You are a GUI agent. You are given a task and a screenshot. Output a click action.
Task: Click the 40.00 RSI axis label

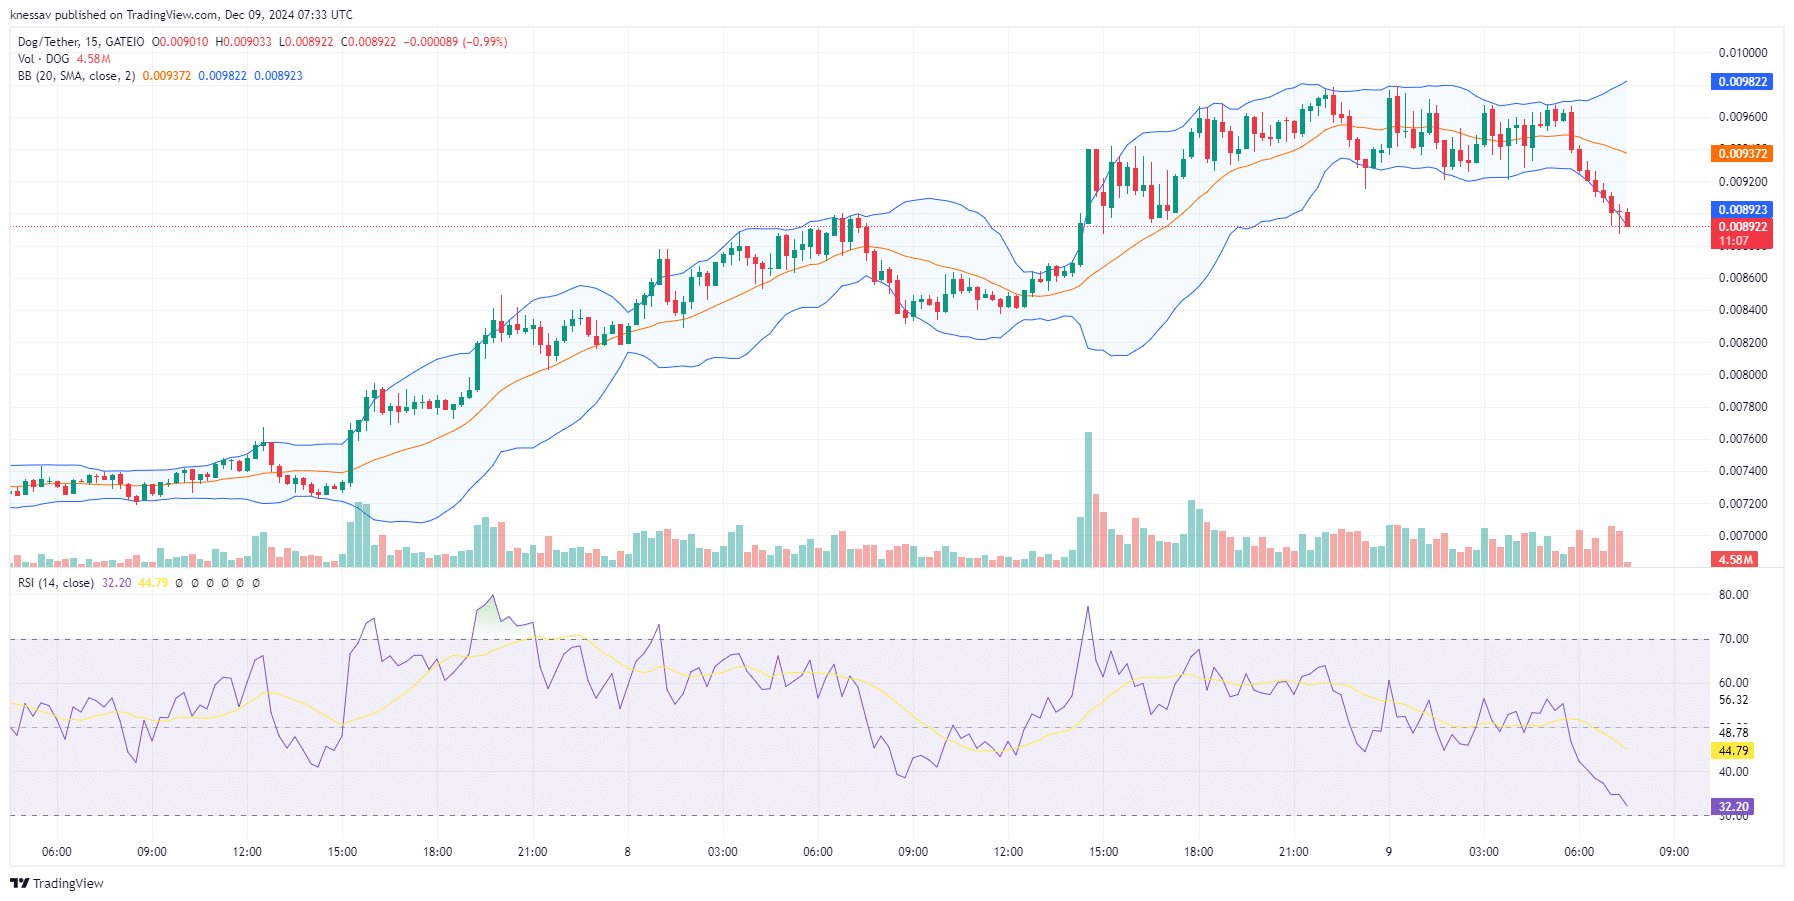1733,772
